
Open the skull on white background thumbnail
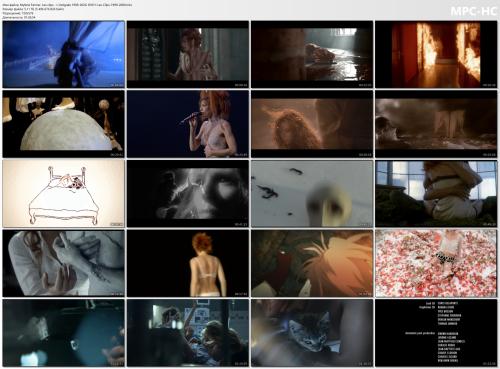point(312,194)
